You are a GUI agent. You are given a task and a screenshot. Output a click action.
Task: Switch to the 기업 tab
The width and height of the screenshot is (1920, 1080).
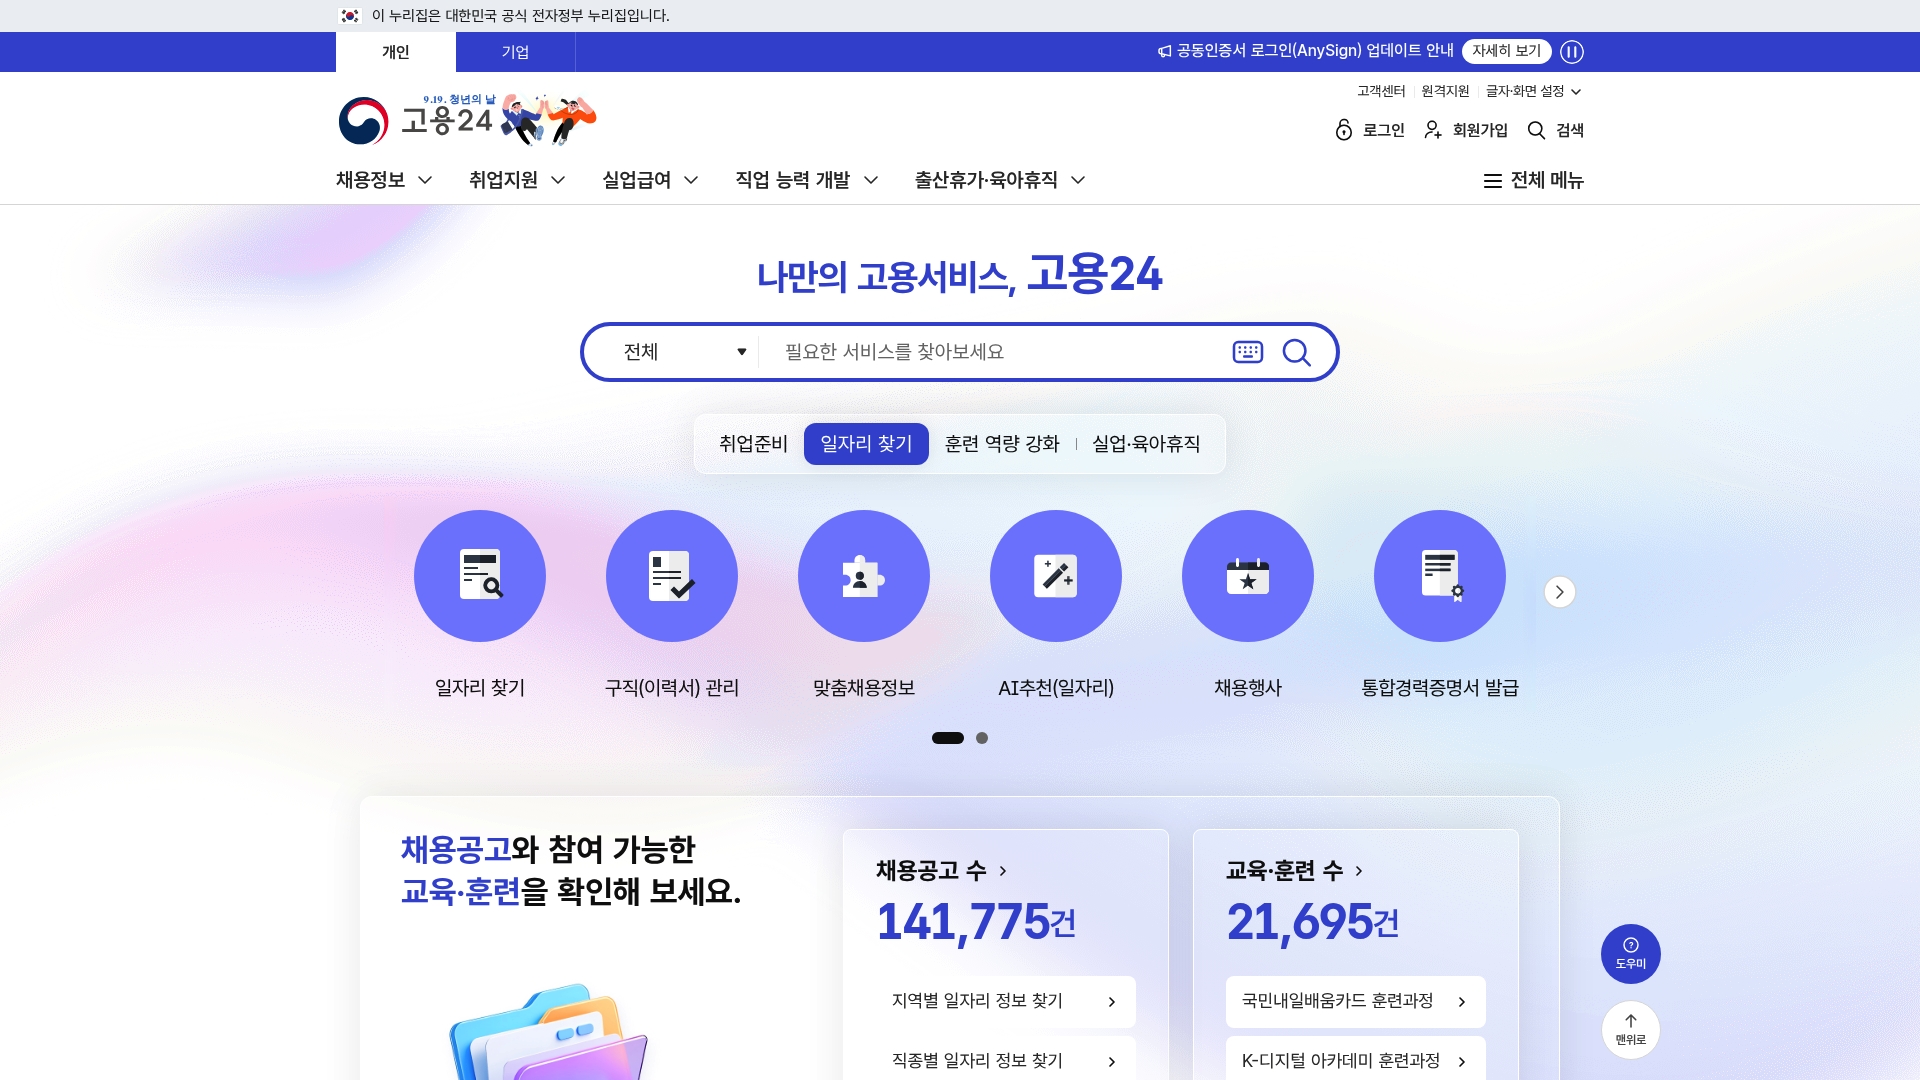pos(516,52)
